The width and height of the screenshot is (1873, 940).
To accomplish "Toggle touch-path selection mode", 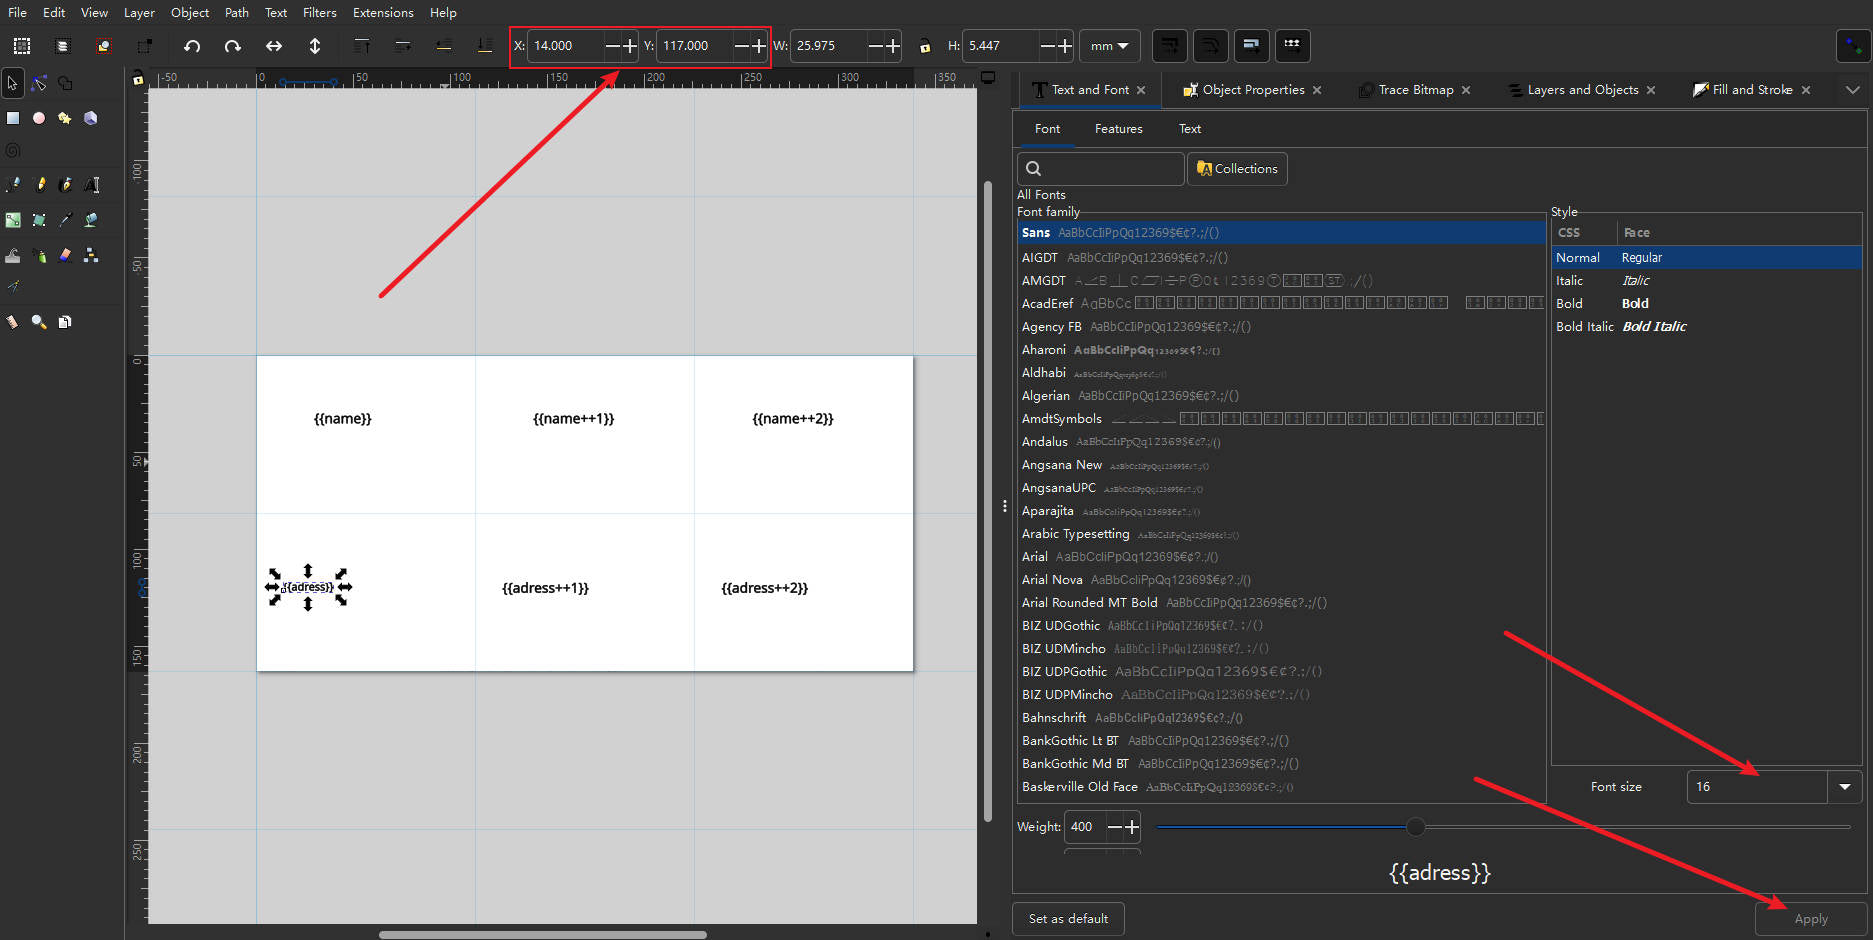I will (x=144, y=46).
